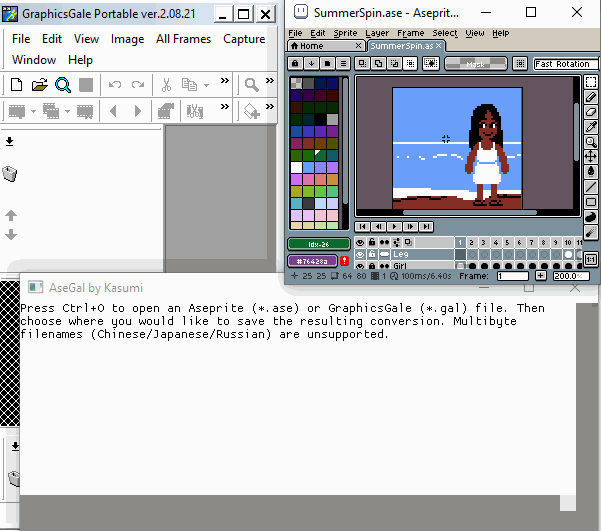This screenshot has width=601, height=531.
Task: Open GraphicsGale All Frames menu
Action: point(183,39)
